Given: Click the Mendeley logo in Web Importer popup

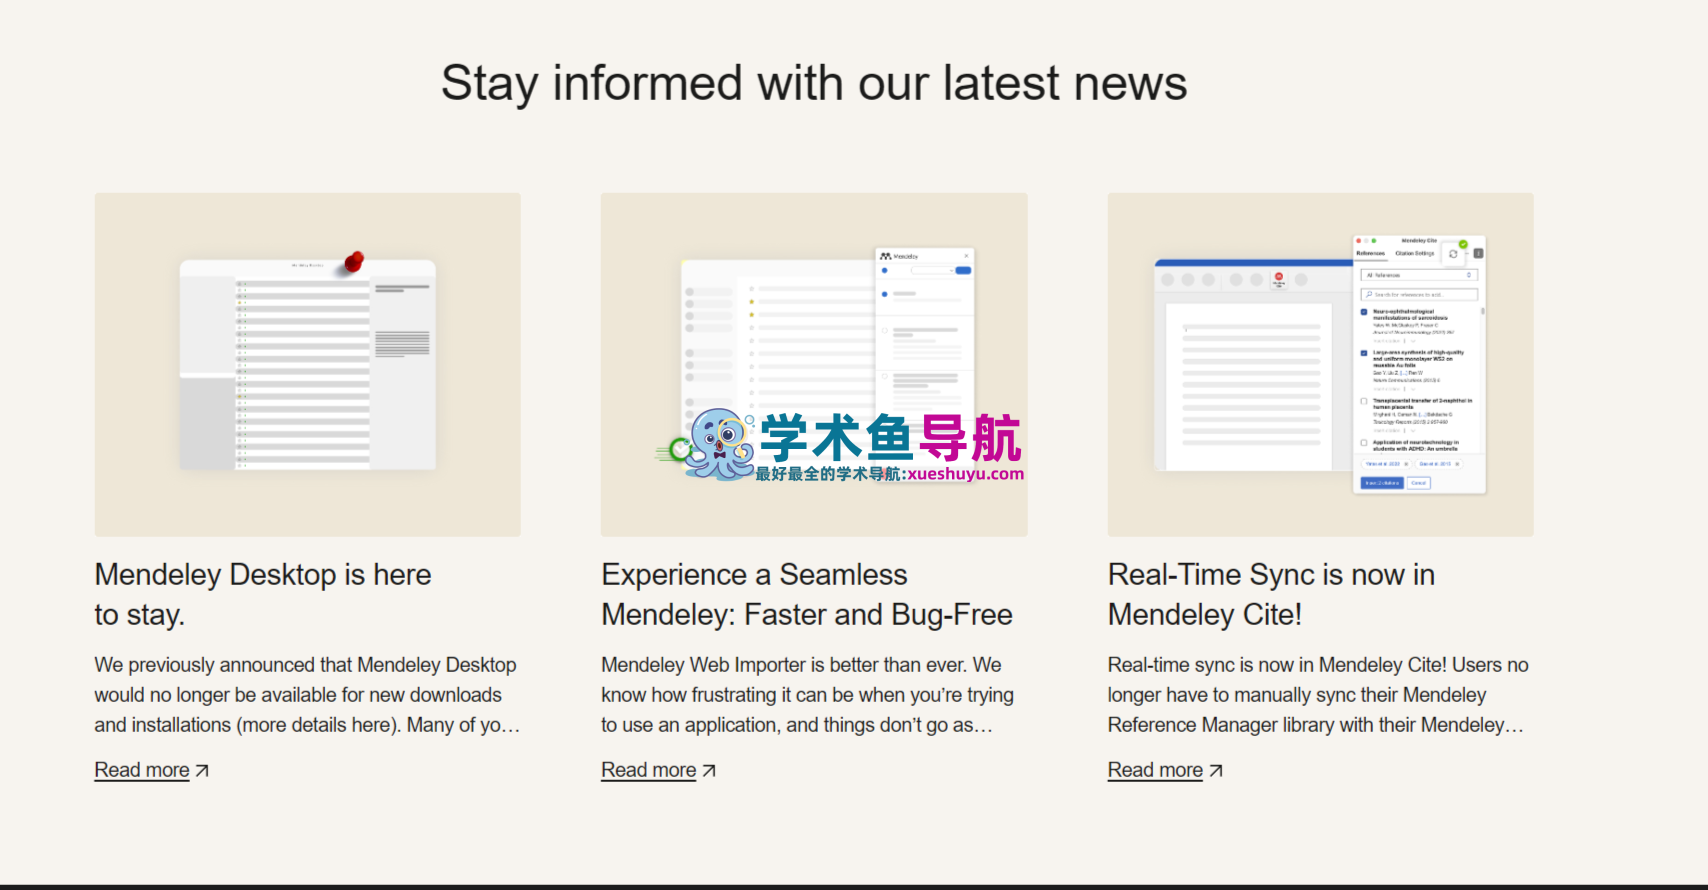Looking at the screenshot, I should pos(885,257).
